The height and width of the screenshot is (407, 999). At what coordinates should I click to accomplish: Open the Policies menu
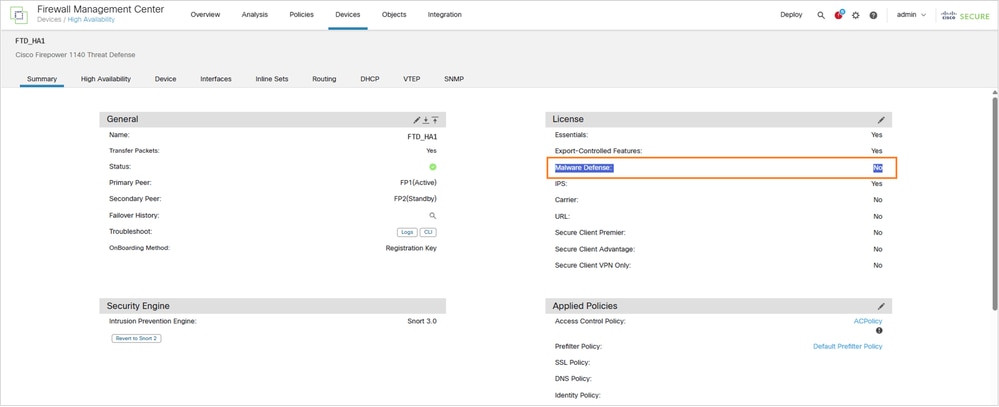301,15
